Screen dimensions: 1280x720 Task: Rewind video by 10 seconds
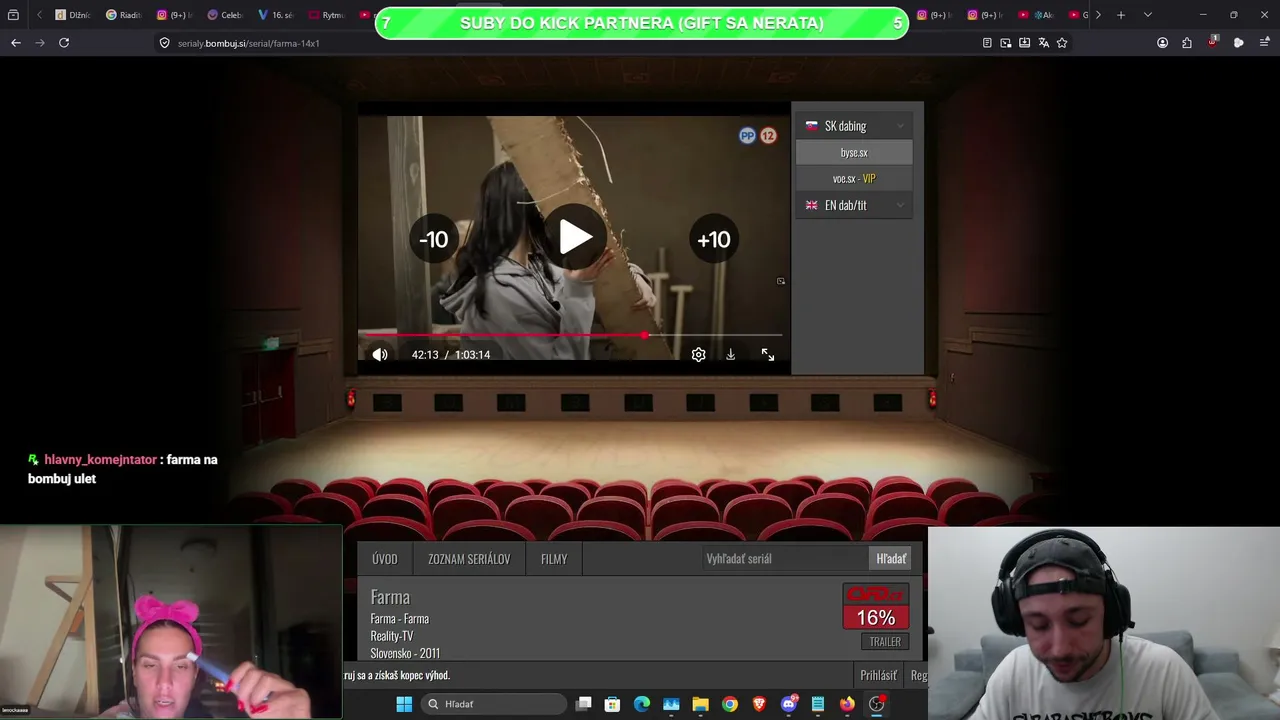(x=433, y=239)
